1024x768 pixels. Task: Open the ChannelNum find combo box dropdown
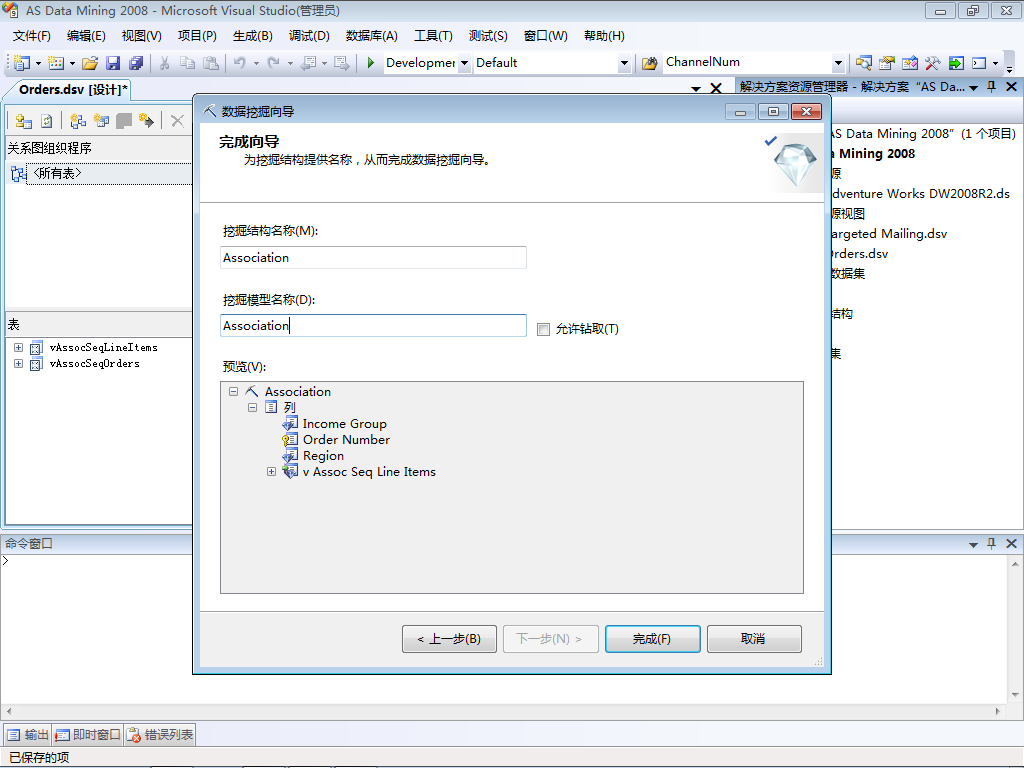click(838, 63)
